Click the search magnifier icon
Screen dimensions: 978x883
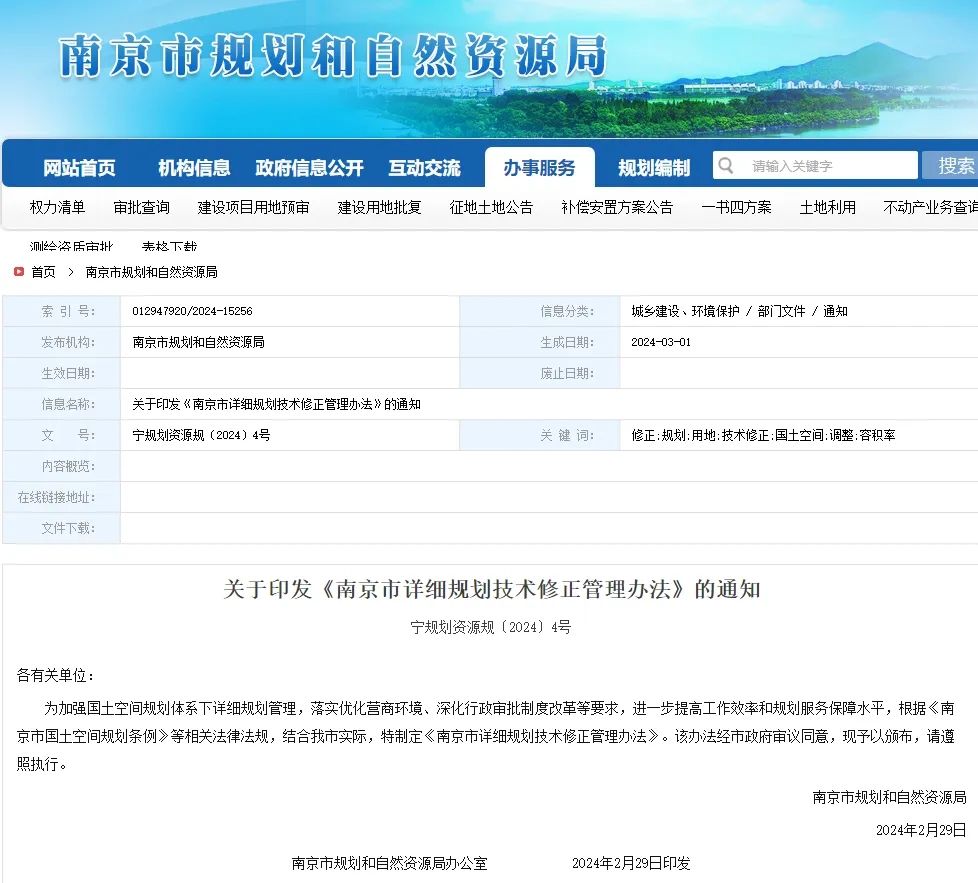tap(725, 166)
